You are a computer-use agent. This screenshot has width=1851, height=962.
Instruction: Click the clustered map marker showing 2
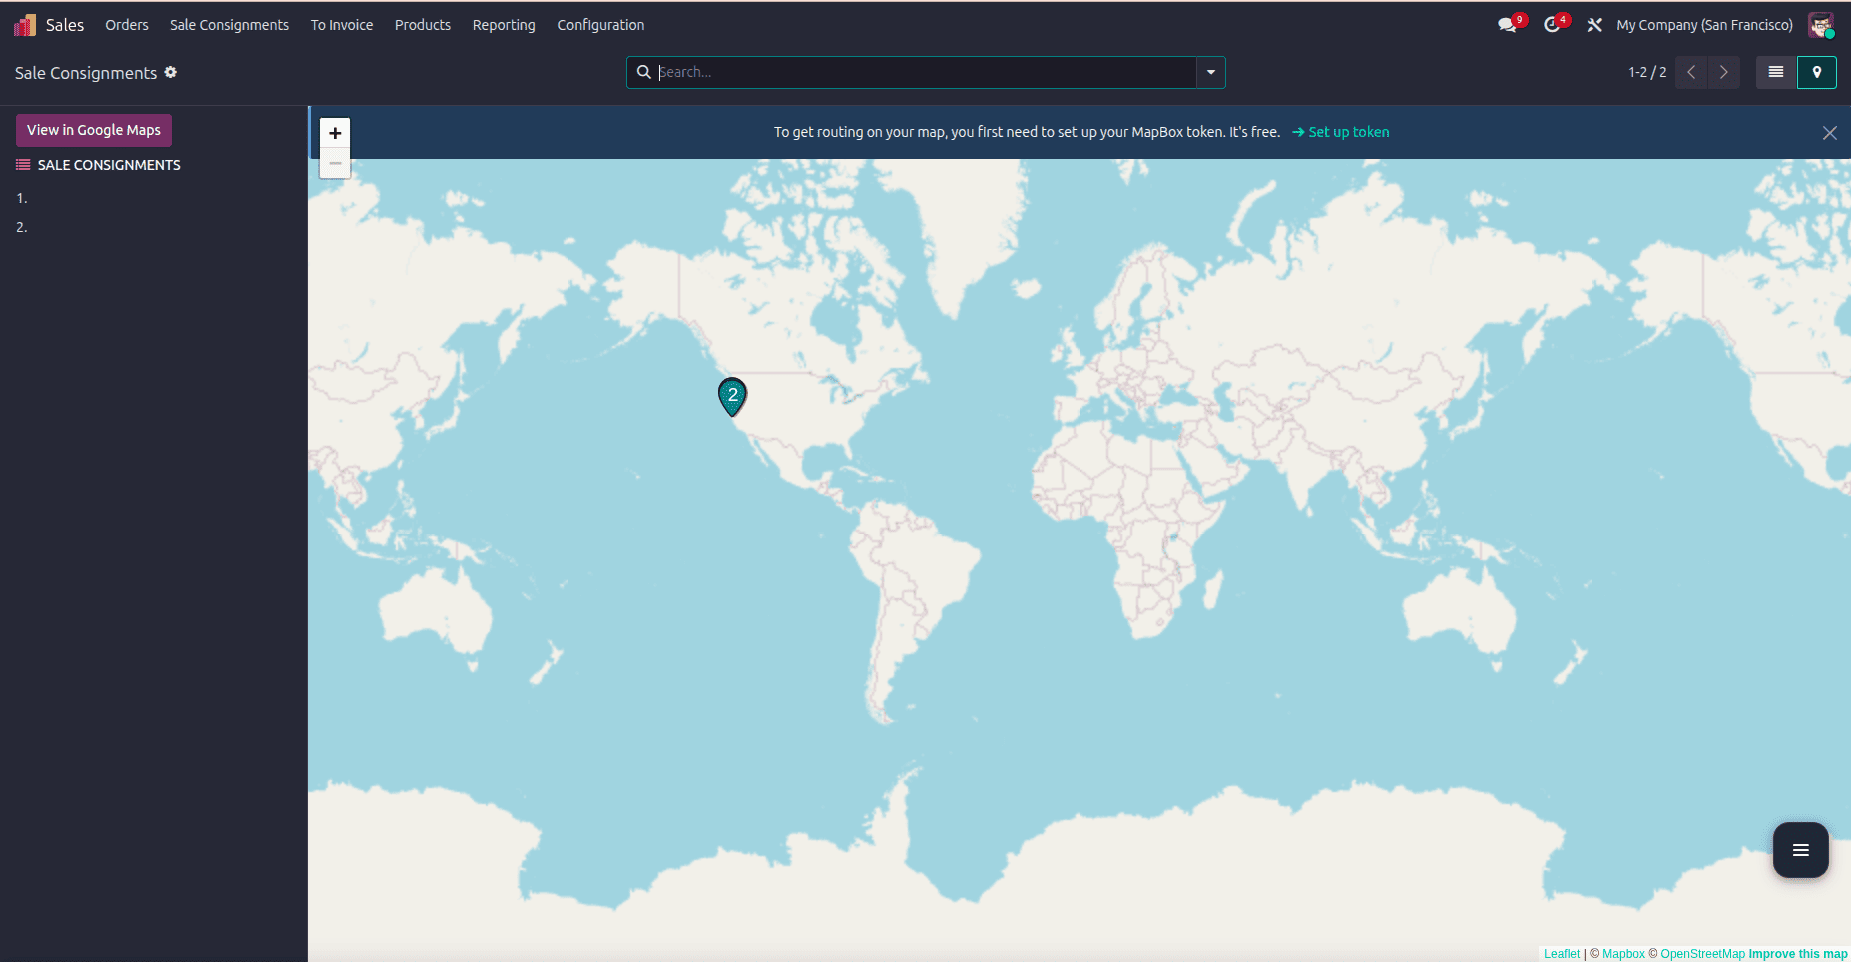click(732, 394)
